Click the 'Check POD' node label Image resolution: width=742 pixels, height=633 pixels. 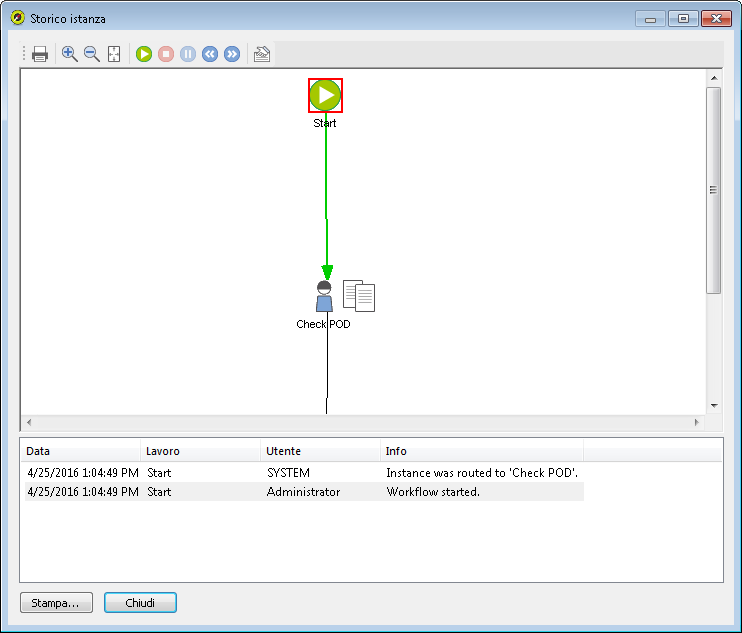tap(323, 324)
